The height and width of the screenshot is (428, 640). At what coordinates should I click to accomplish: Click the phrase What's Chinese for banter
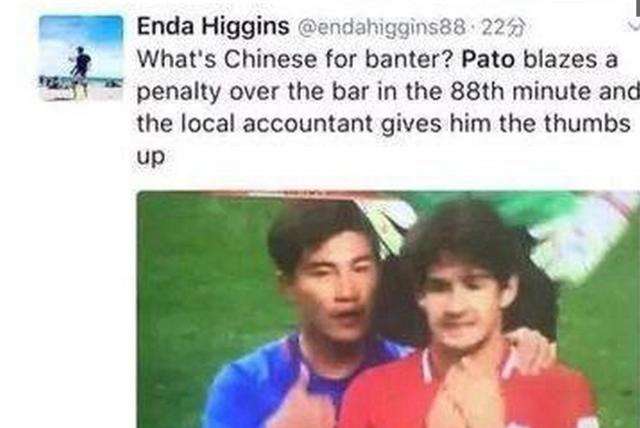(x=295, y=60)
